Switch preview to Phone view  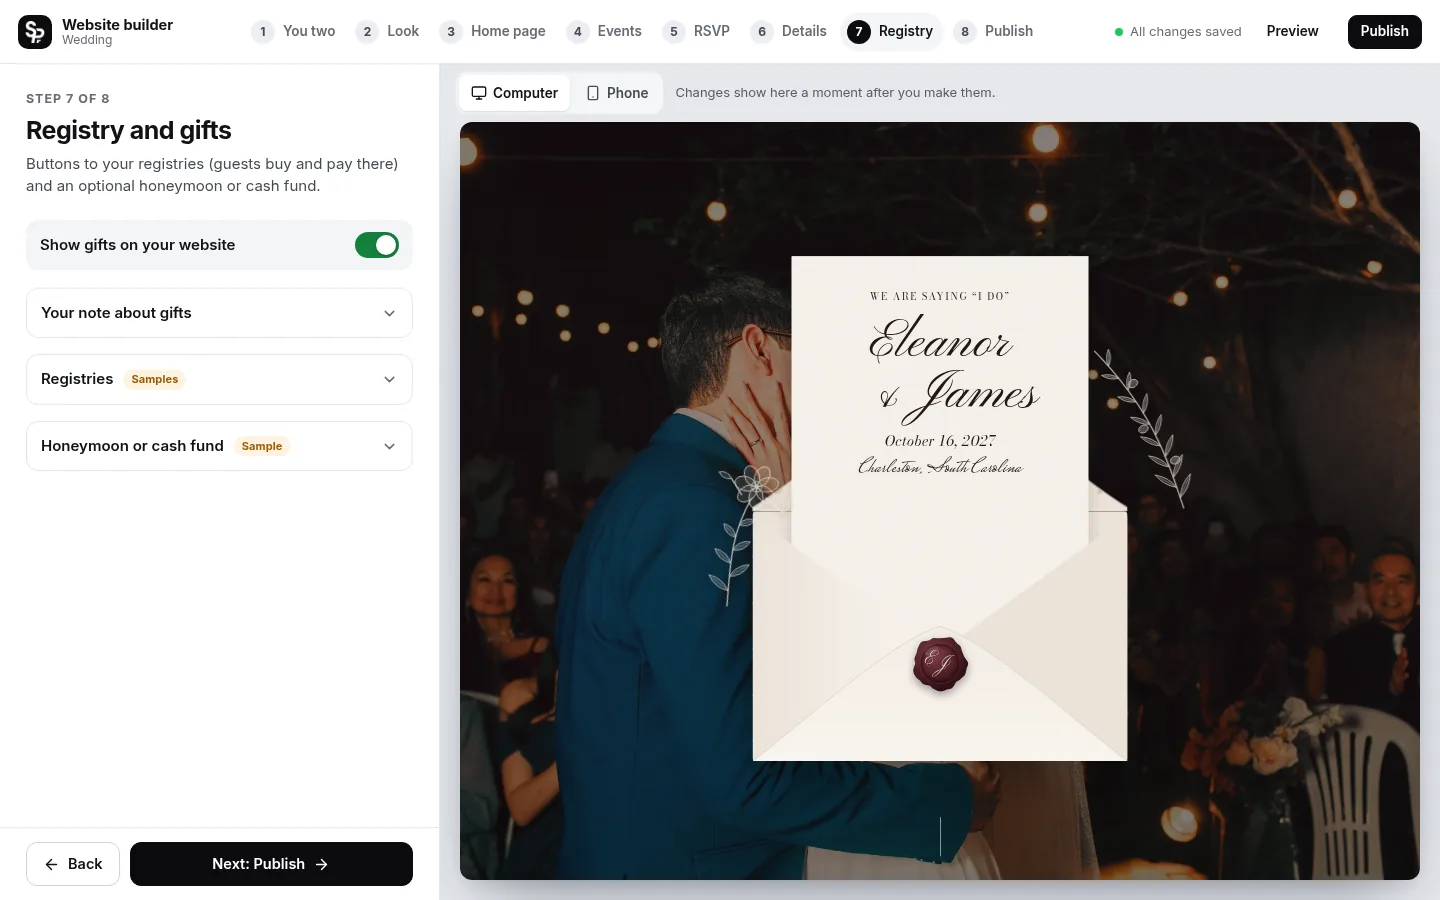coord(617,93)
